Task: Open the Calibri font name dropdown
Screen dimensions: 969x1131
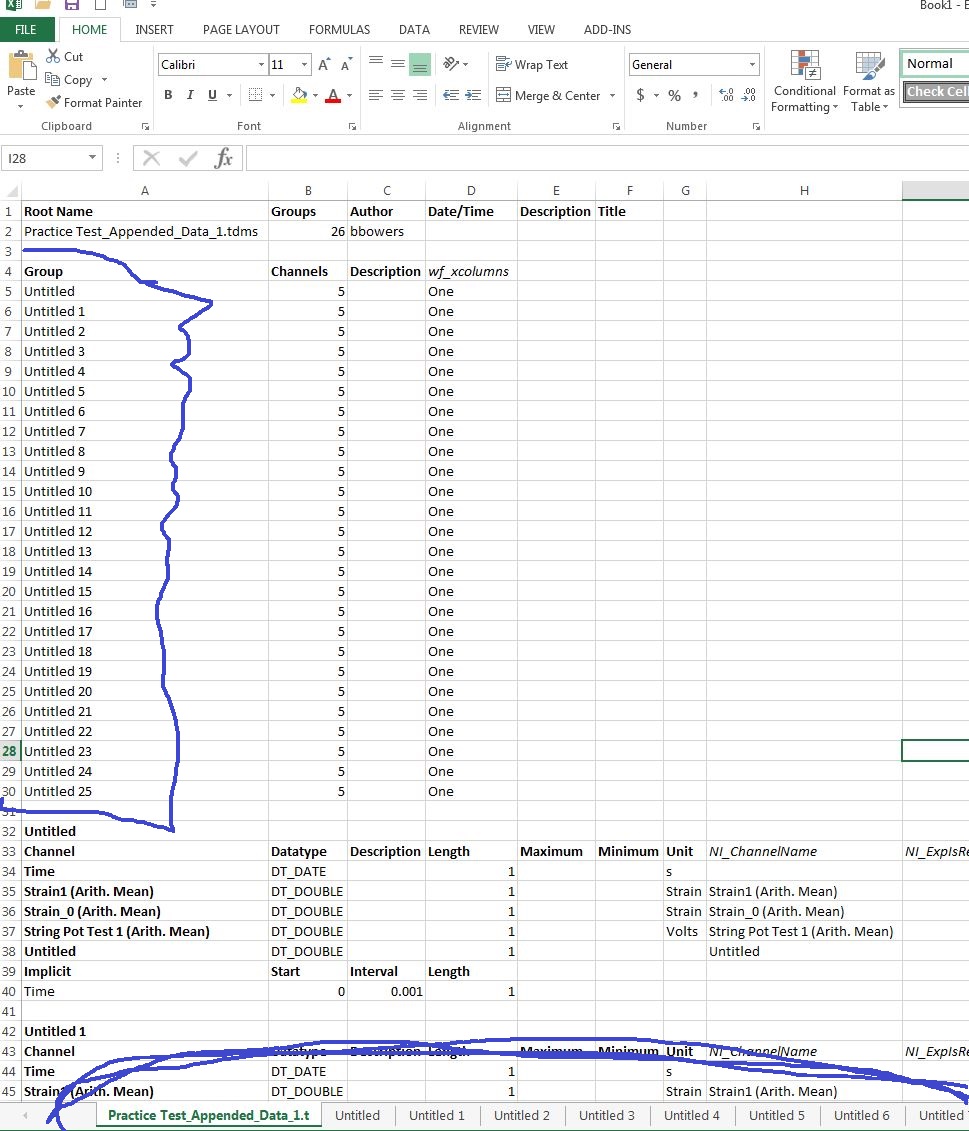Action: (x=261, y=65)
